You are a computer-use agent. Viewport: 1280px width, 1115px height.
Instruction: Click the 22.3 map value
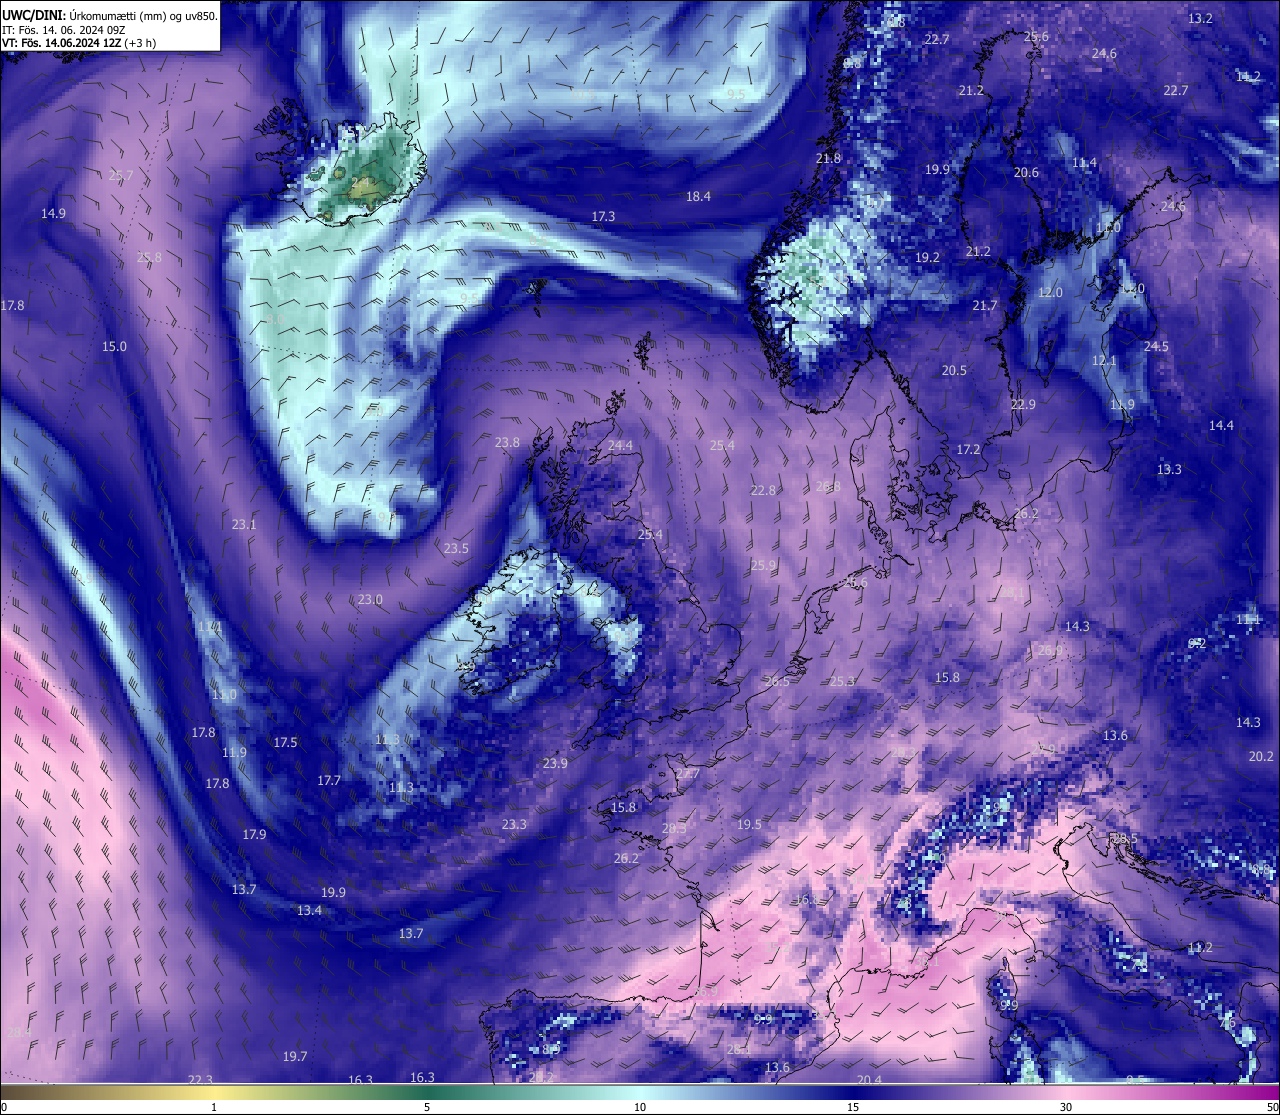200,1079
